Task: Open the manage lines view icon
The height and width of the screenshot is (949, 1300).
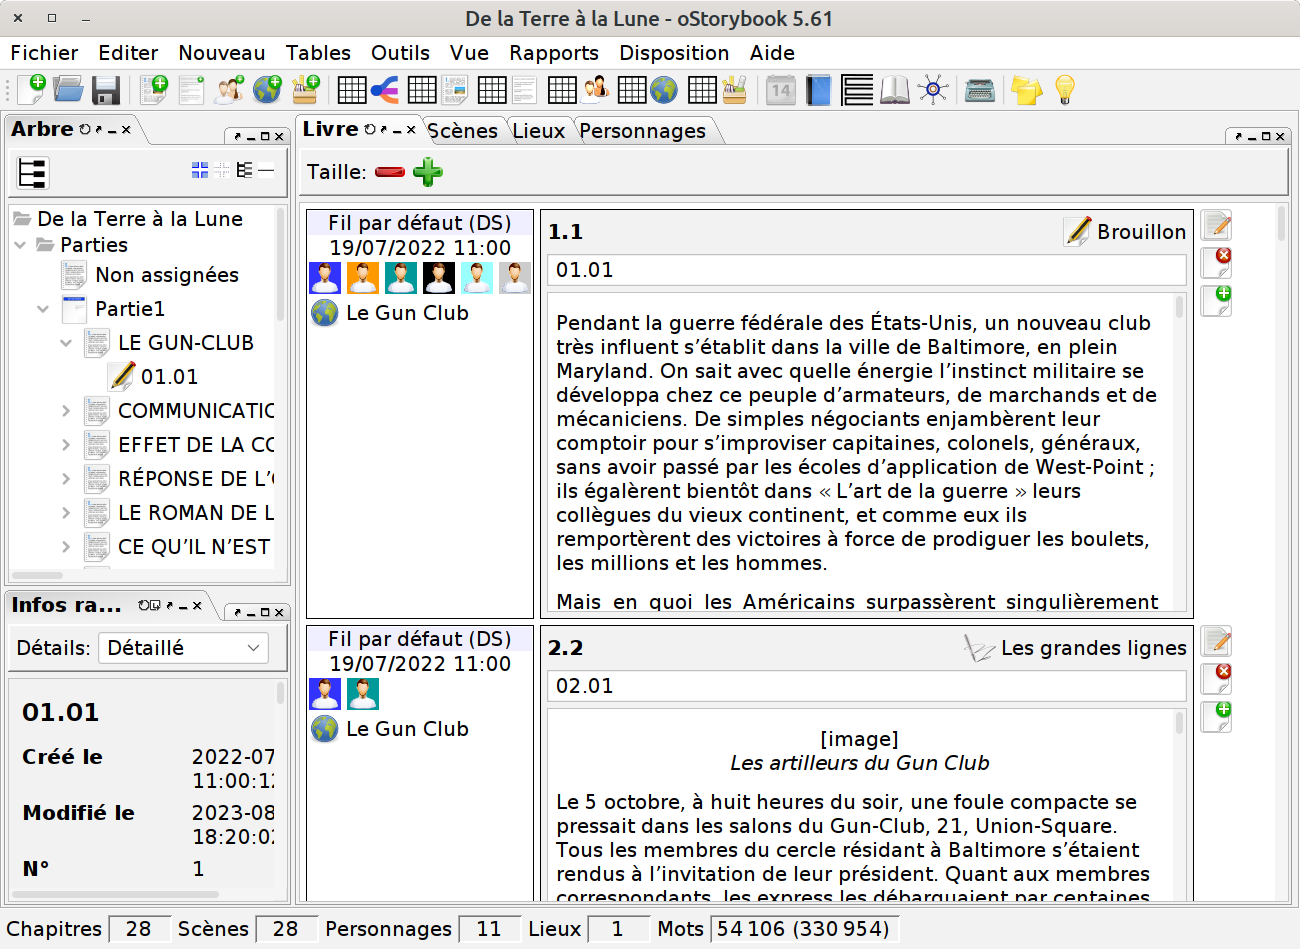Action: 857,90
